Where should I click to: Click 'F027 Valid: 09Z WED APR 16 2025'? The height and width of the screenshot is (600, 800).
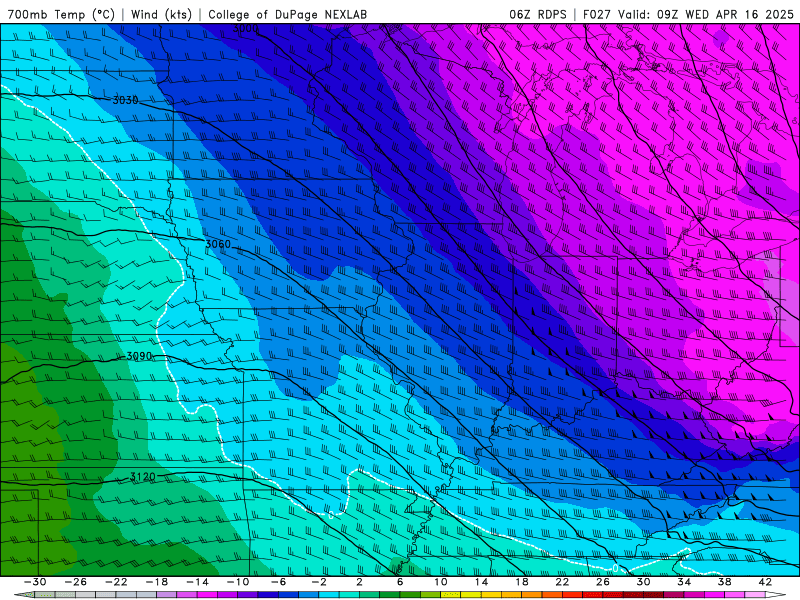pos(688,14)
